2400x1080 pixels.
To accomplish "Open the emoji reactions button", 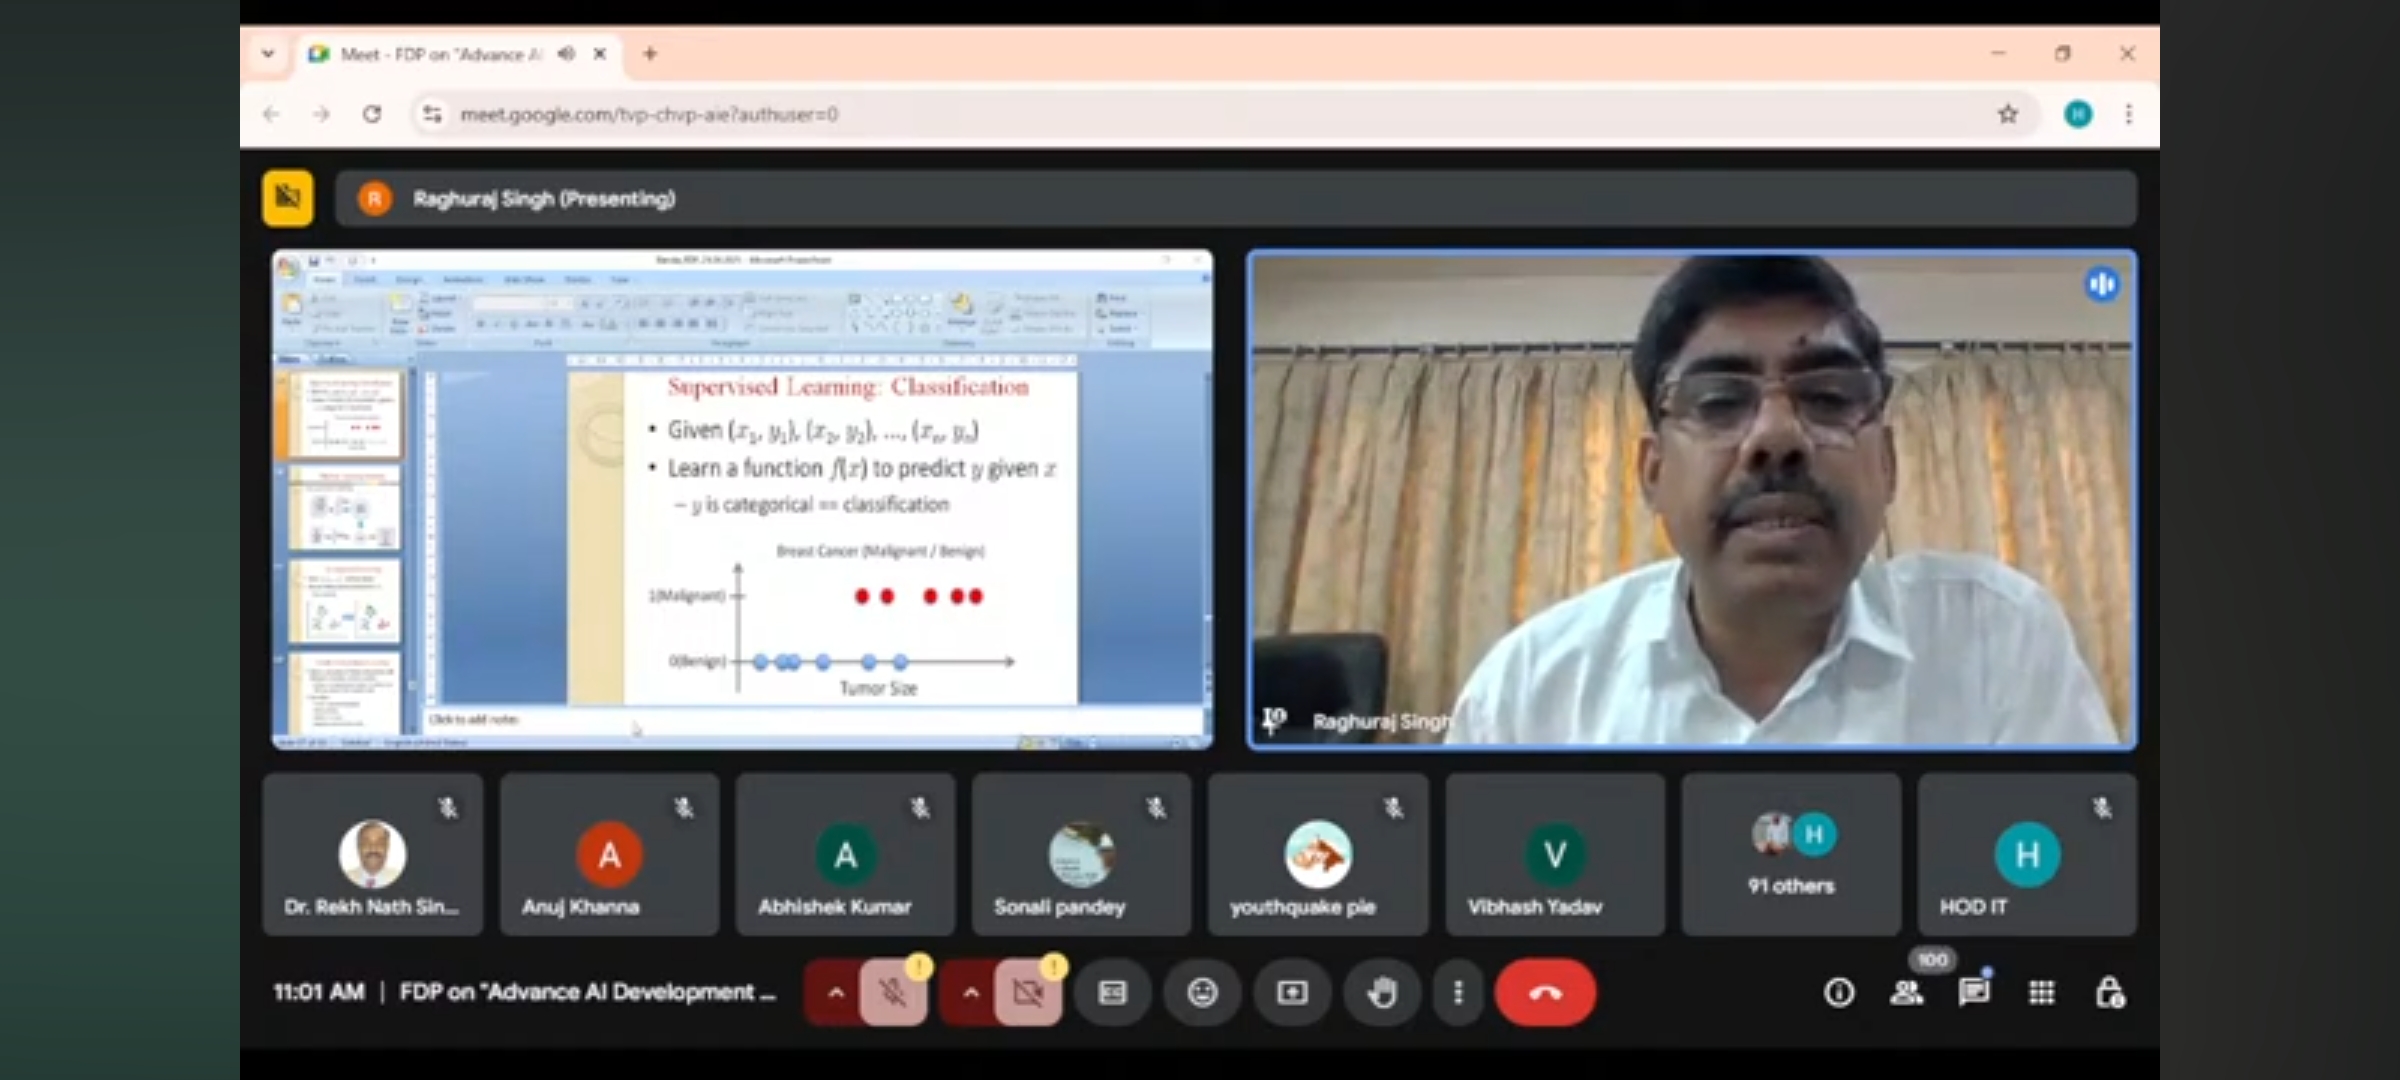I will [1202, 992].
